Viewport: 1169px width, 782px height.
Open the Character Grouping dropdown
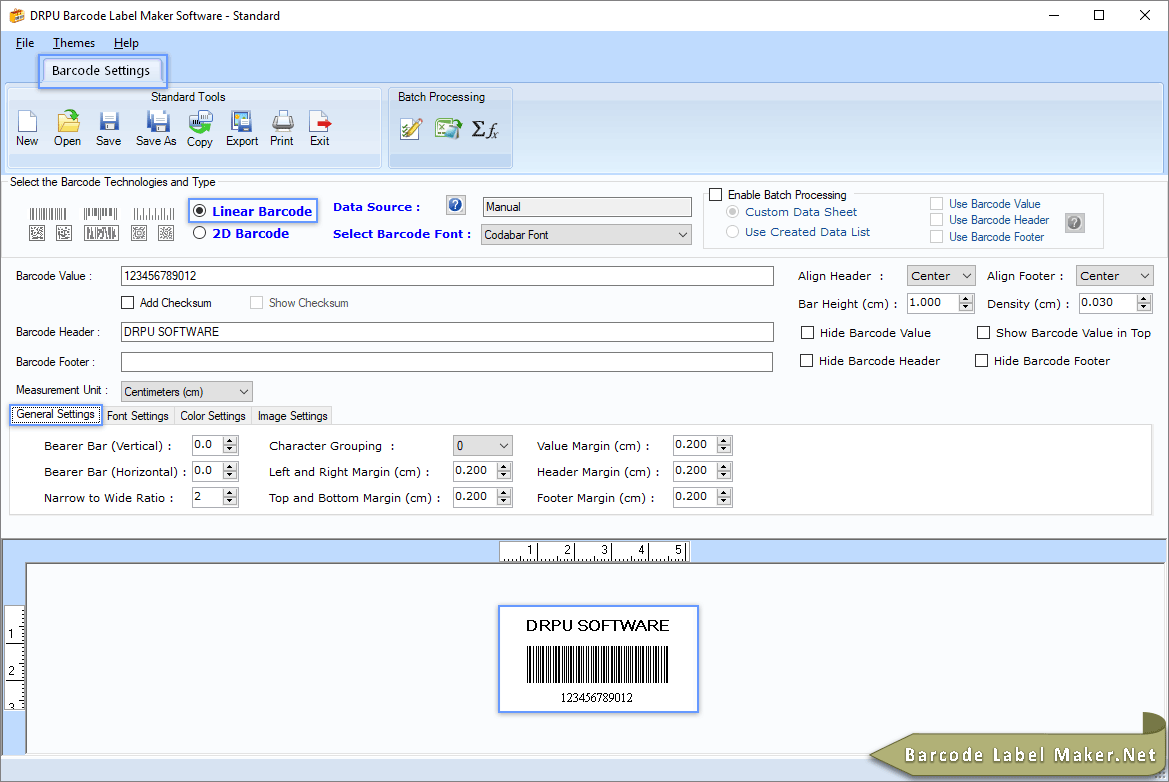coord(482,446)
